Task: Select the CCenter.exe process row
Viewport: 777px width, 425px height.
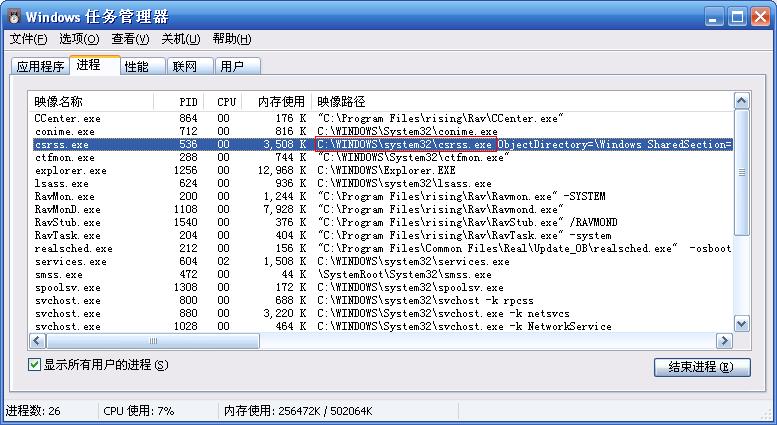Action: pos(381,118)
